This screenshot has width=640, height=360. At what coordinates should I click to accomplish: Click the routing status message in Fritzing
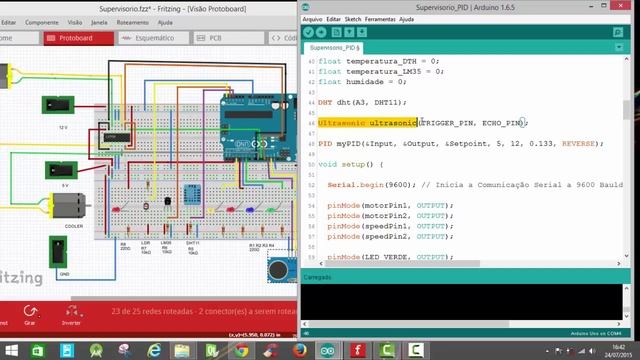[x=204, y=311]
